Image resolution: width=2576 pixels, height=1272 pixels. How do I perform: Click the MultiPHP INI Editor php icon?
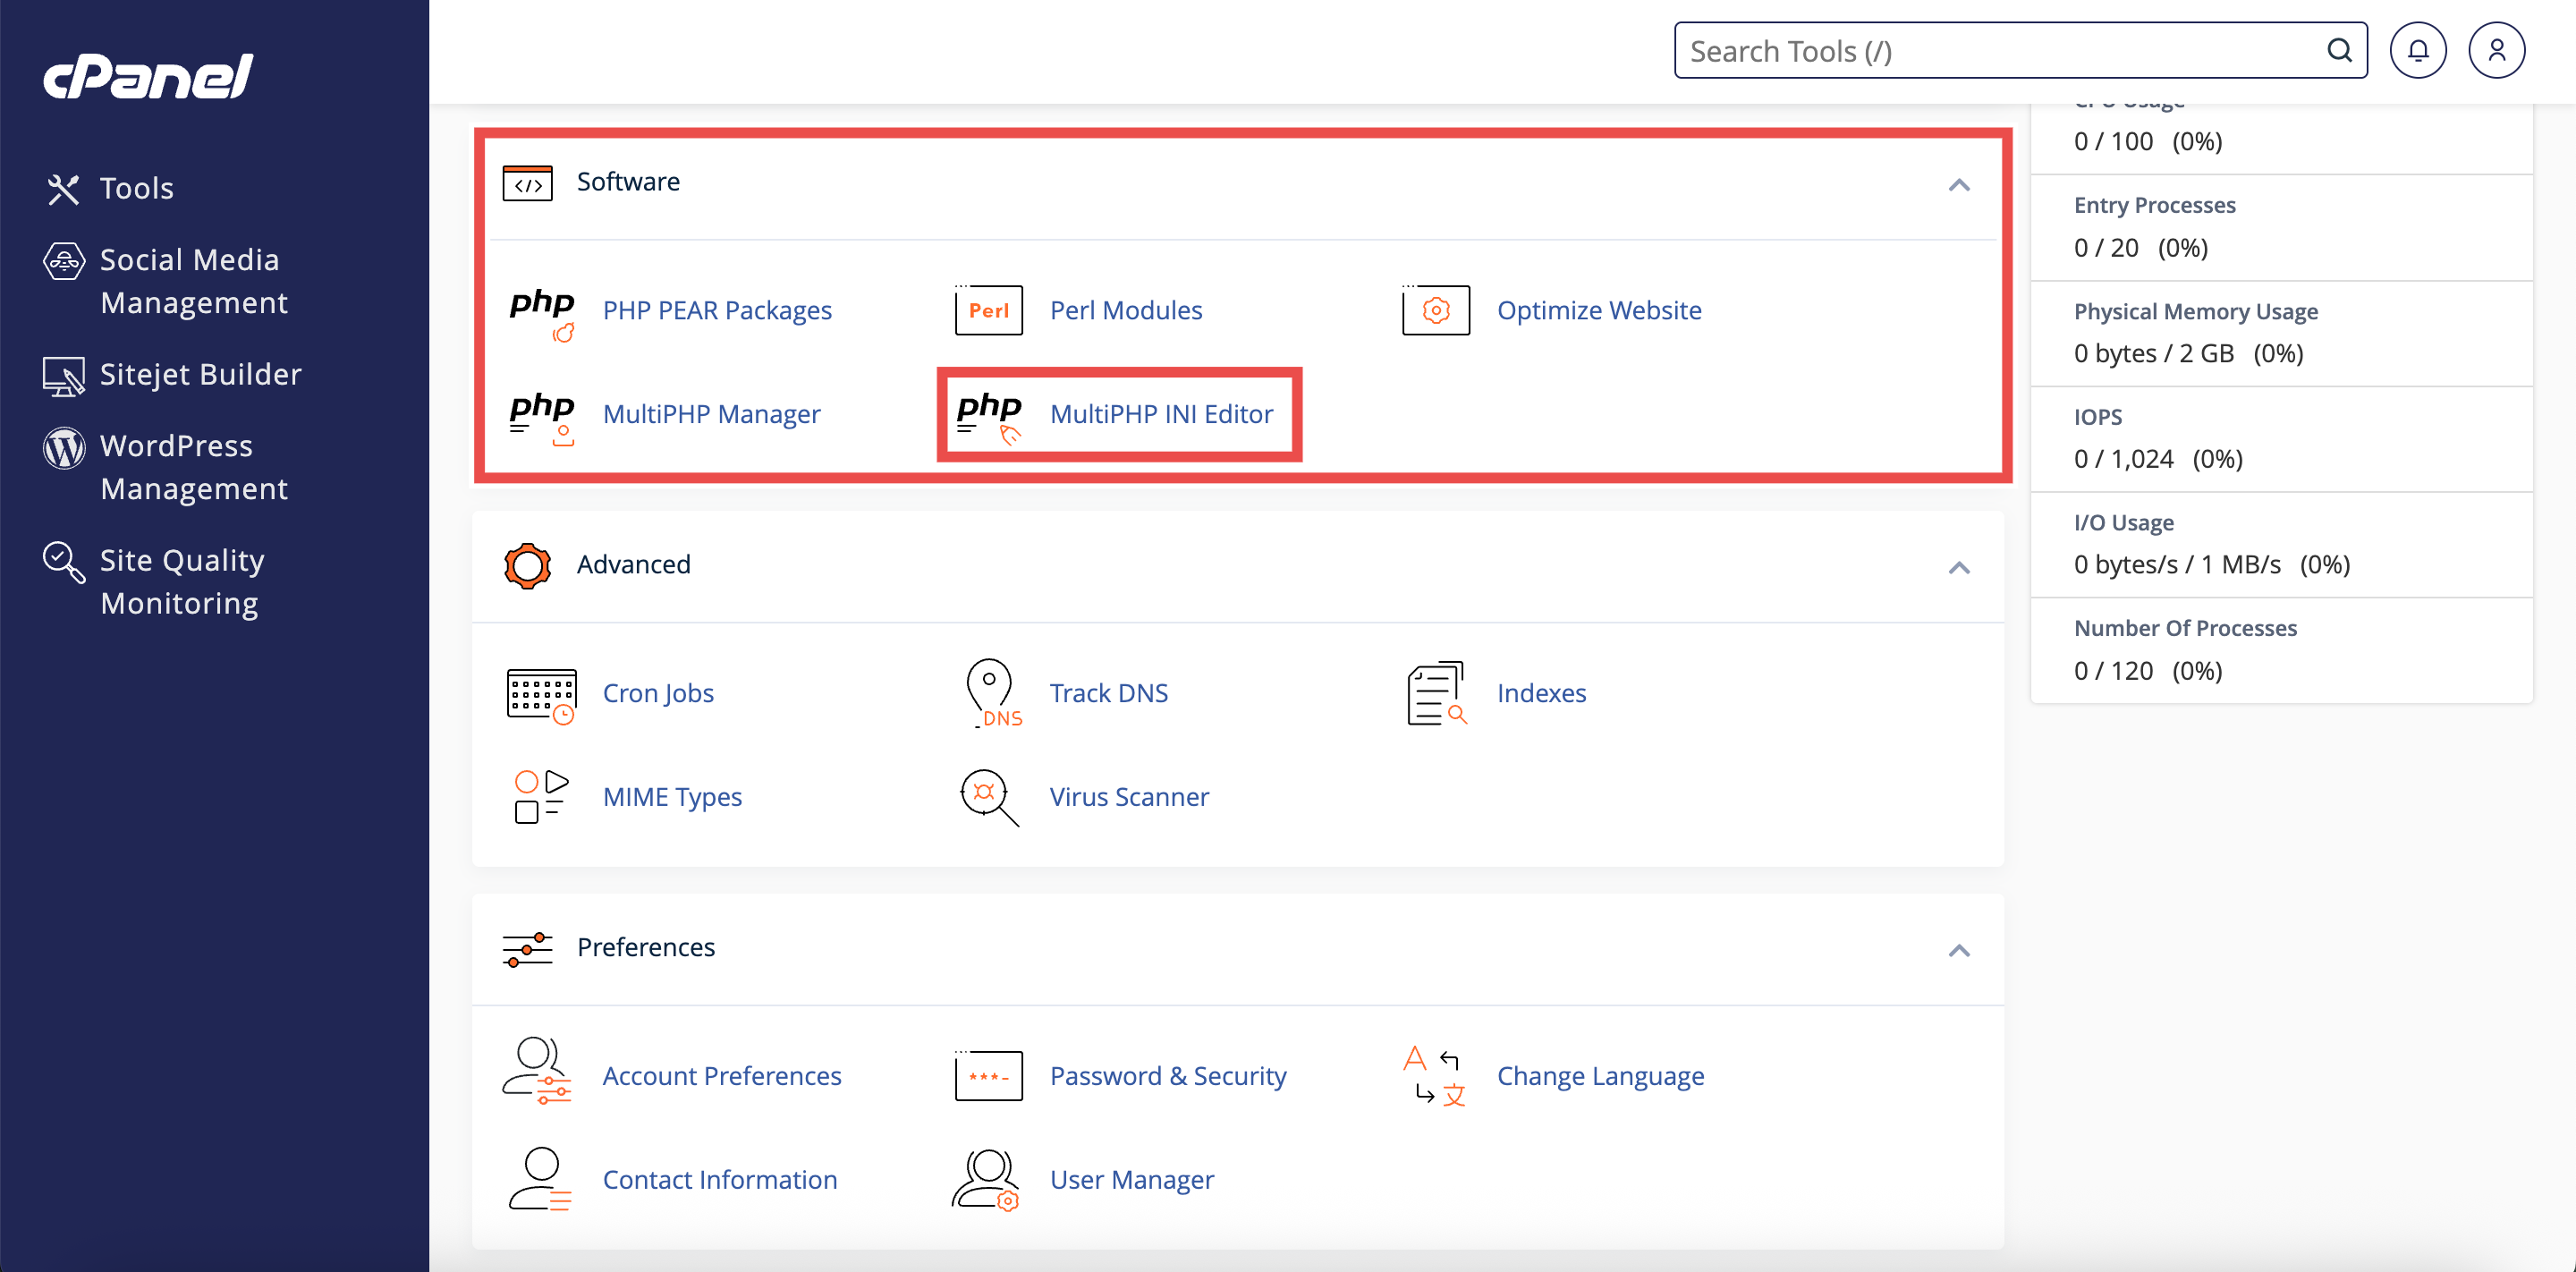tap(990, 414)
